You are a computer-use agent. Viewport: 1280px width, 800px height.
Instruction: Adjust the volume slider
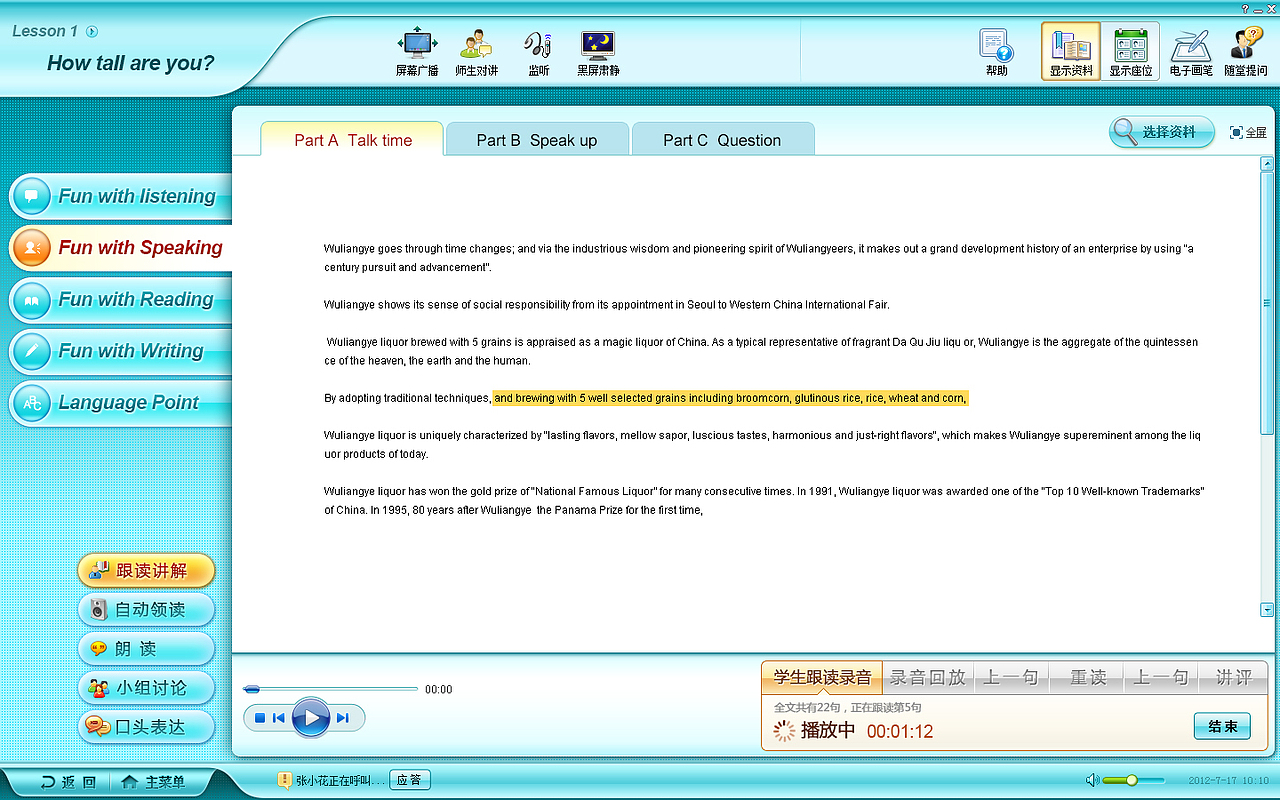point(1134,780)
